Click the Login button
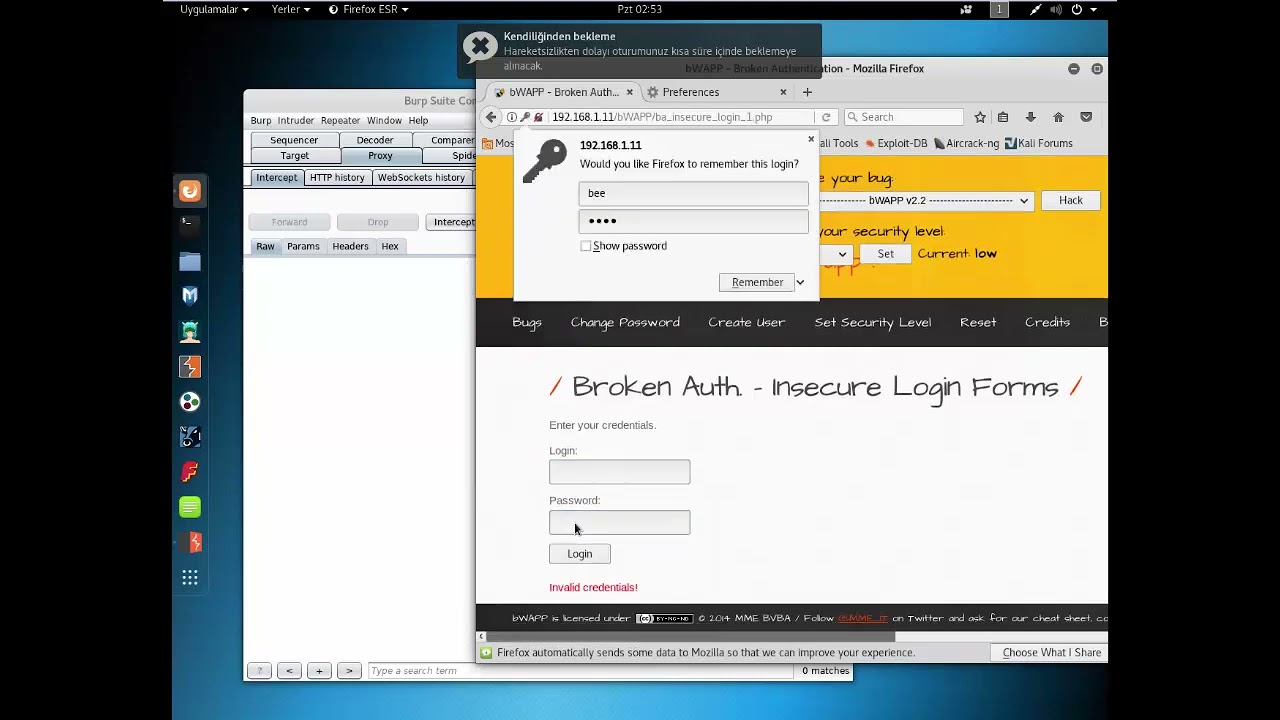Viewport: 1280px width, 720px height. pos(580,554)
